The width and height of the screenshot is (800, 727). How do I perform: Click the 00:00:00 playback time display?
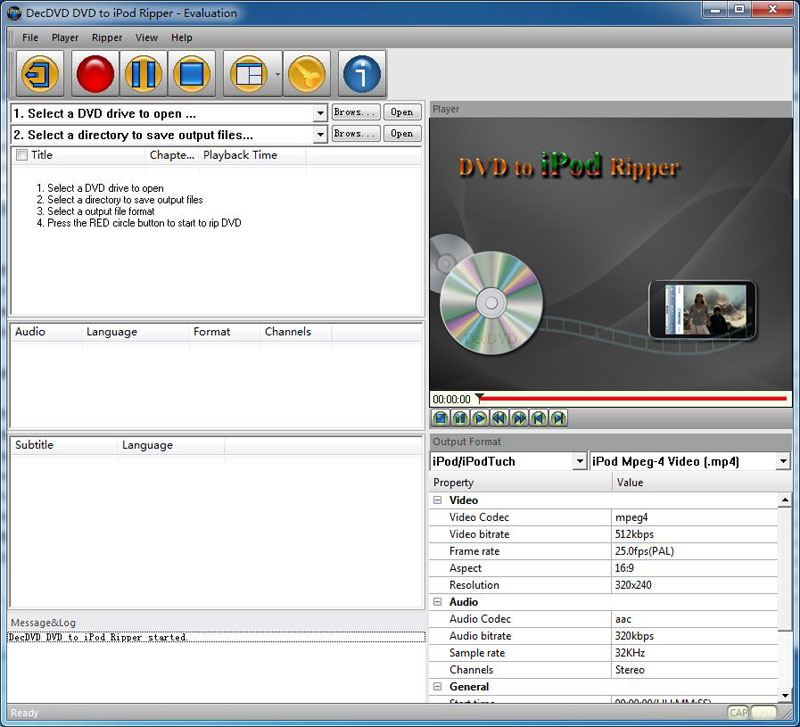pos(452,399)
